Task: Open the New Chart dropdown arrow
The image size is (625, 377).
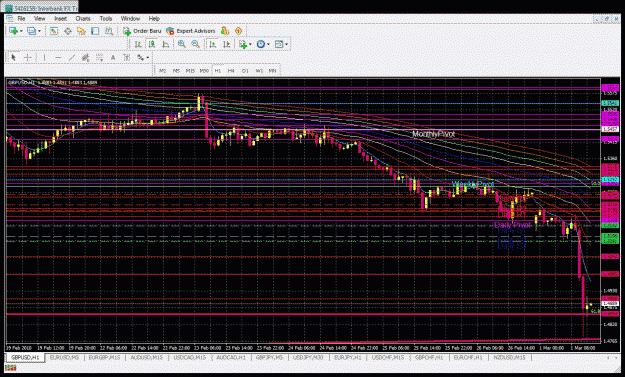Action: point(21,31)
